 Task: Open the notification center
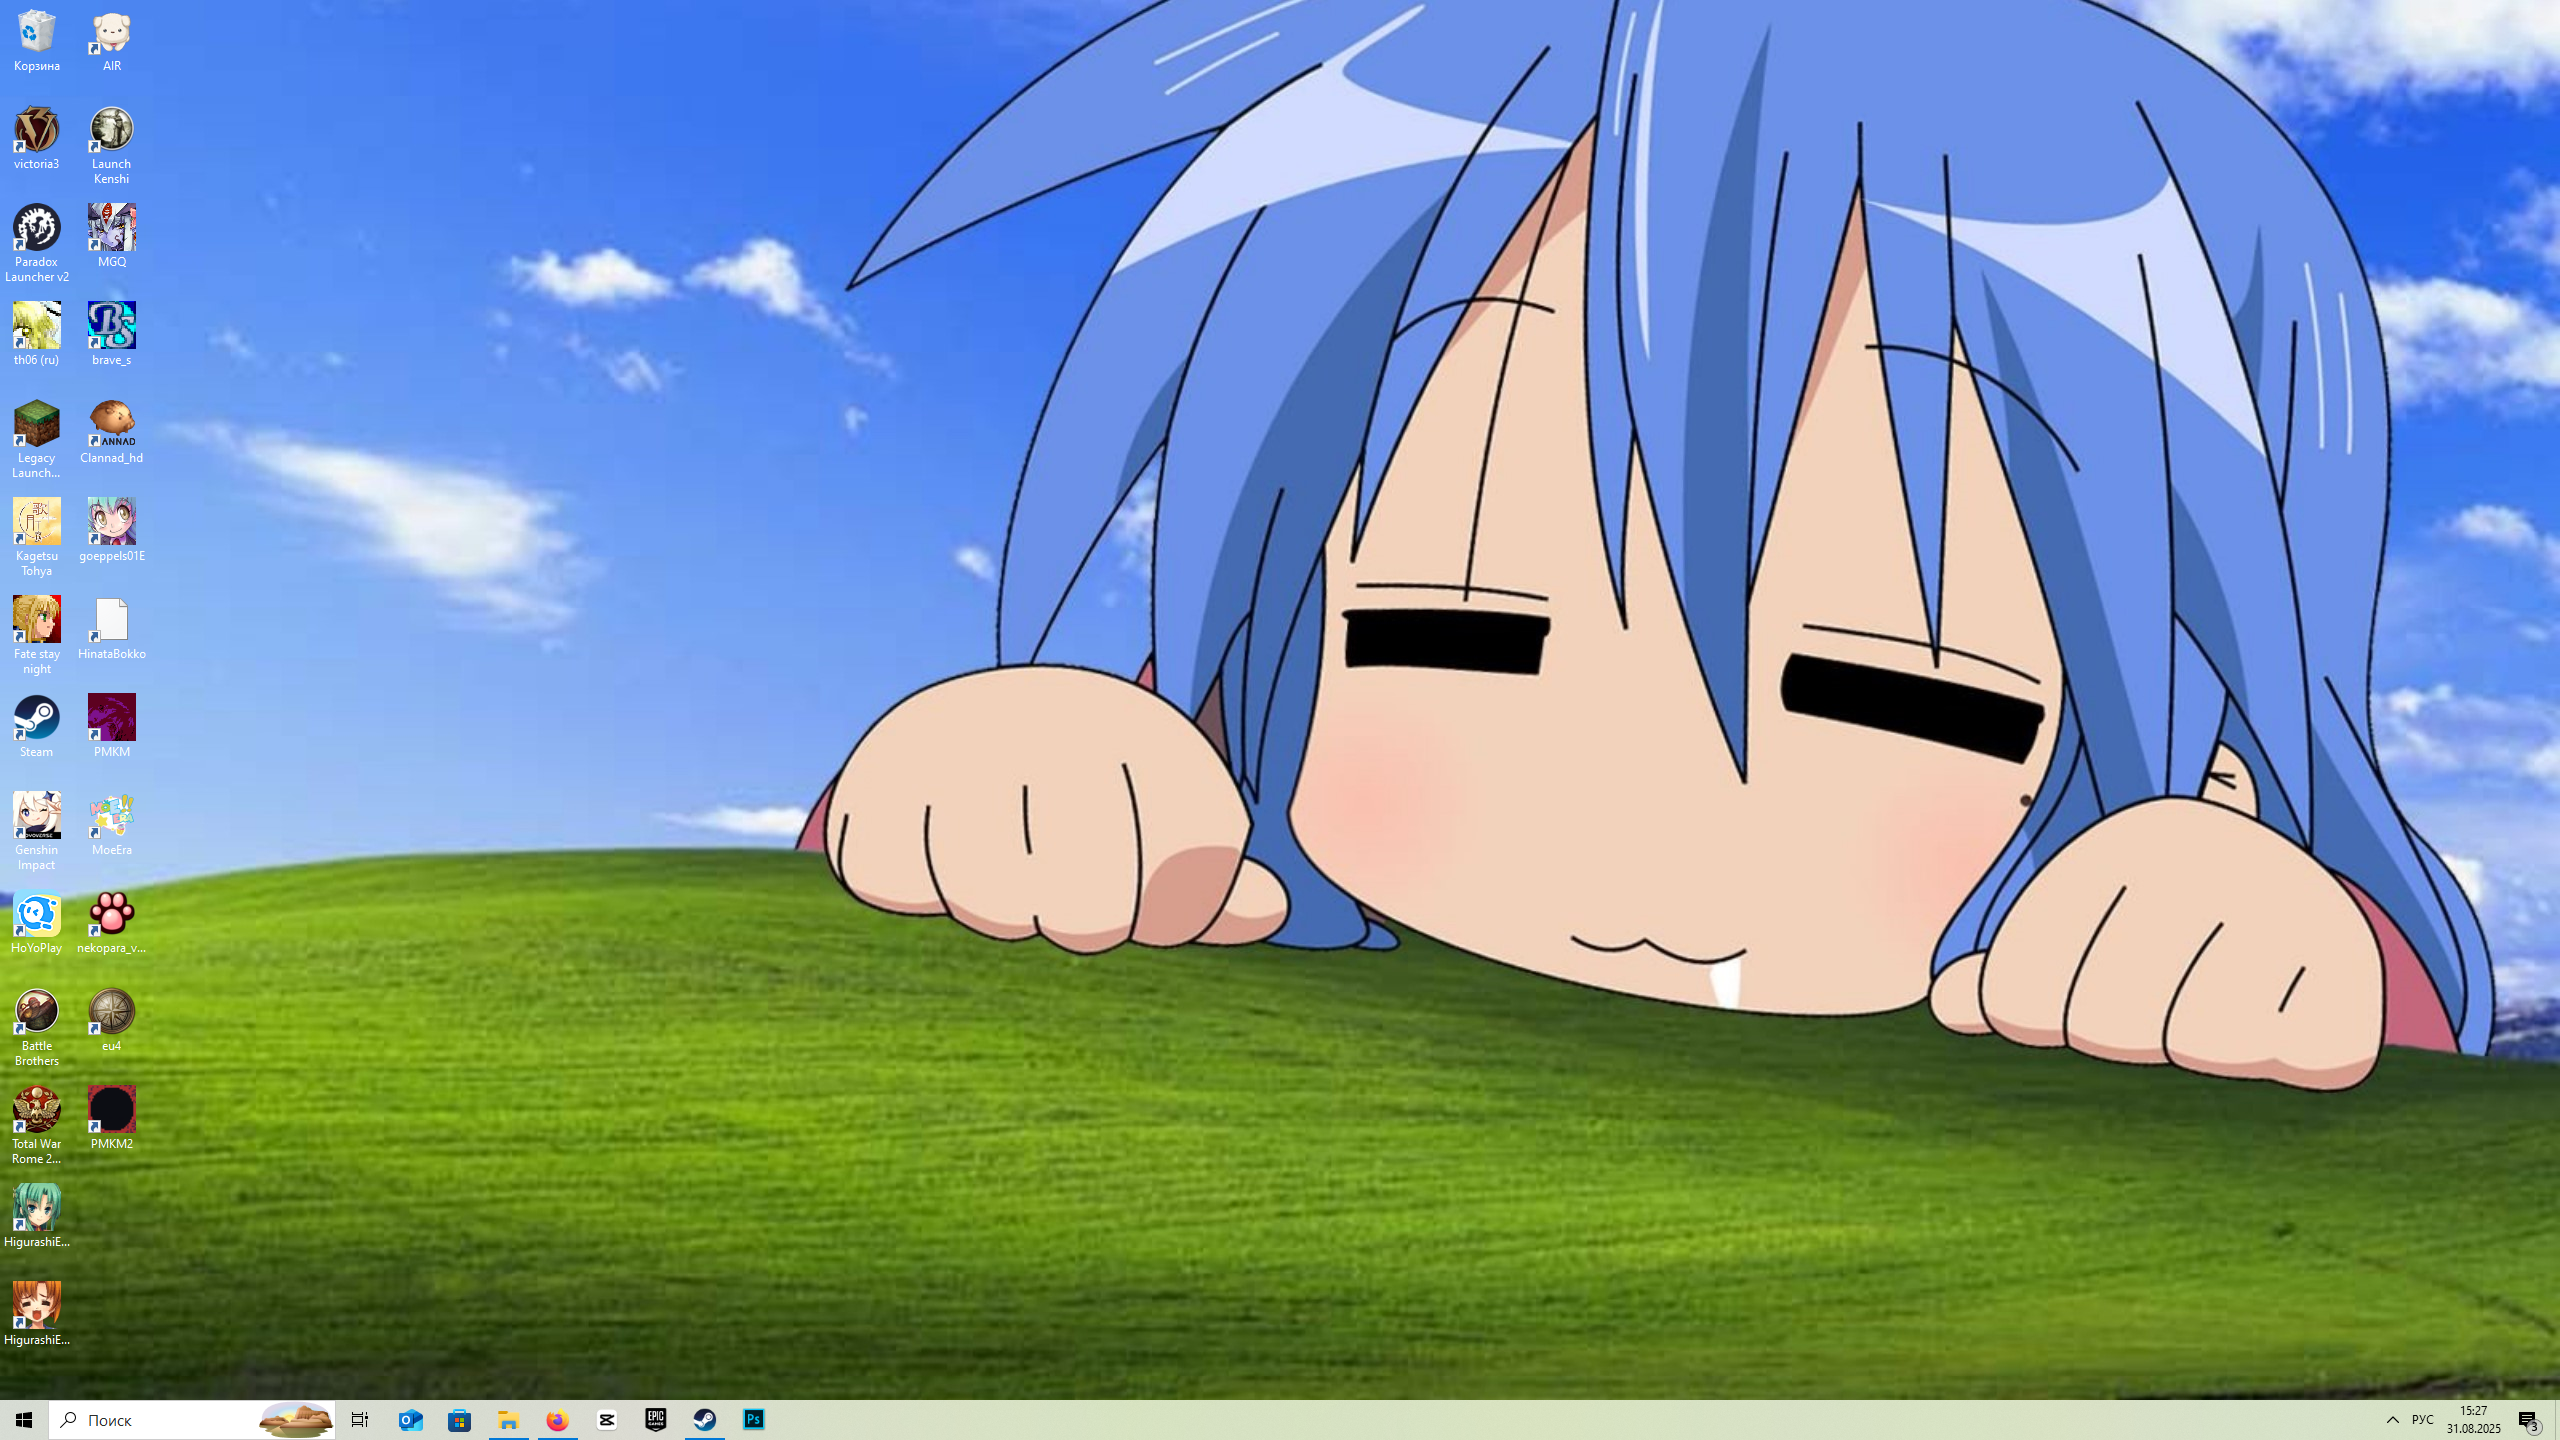(x=2529, y=1420)
